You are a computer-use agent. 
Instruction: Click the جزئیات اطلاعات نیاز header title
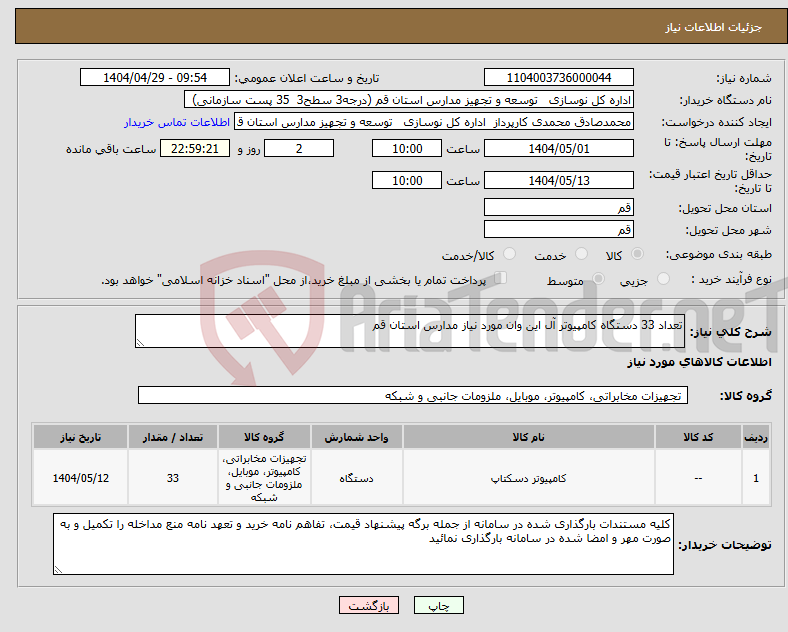(714, 27)
